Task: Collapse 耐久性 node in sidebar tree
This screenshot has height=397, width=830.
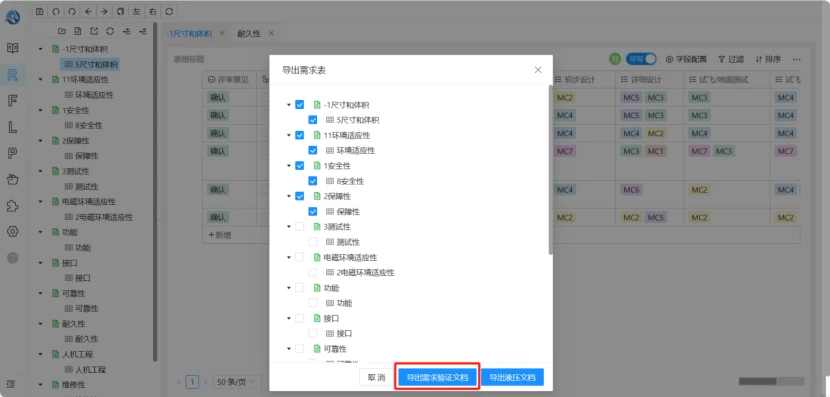Action: tap(40, 323)
